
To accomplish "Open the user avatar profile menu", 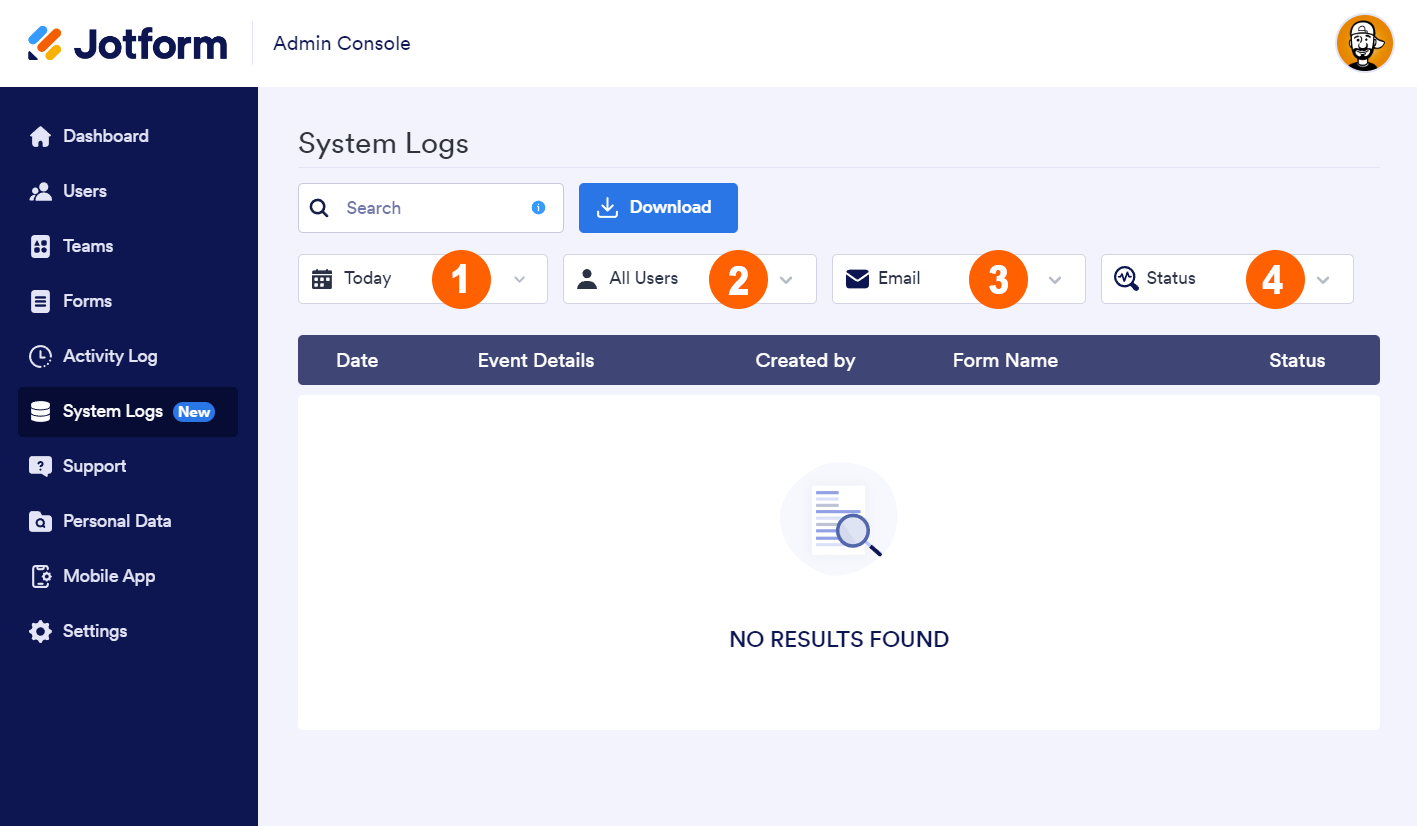I will [x=1365, y=43].
